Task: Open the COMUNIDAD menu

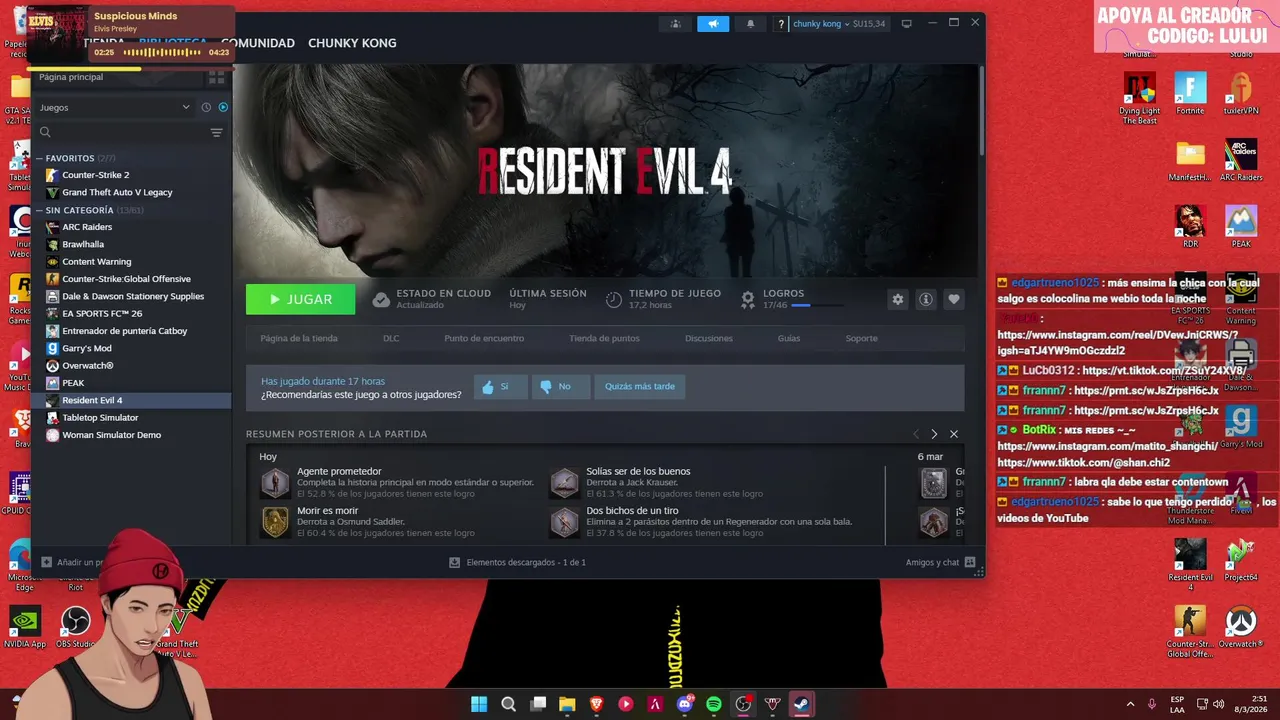Action: pos(258,43)
